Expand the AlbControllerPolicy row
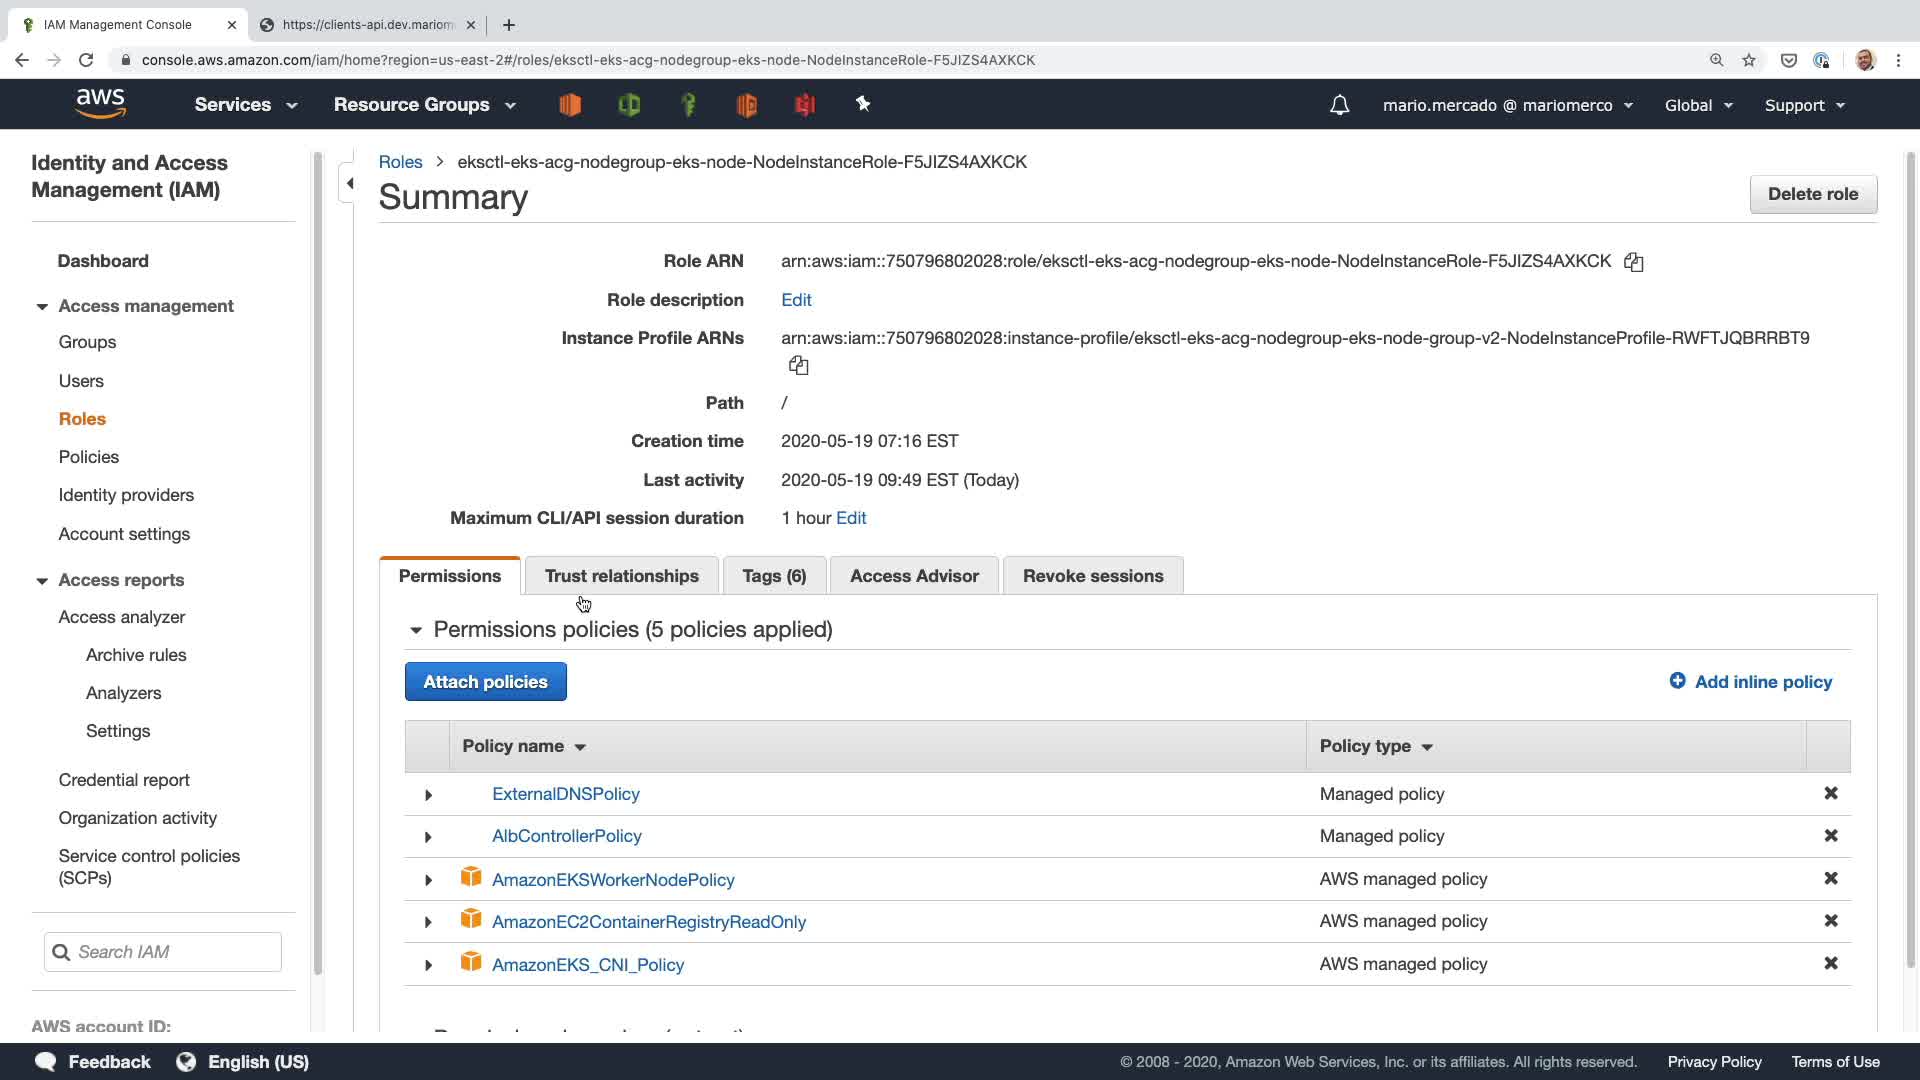This screenshot has height=1080, width=1920. coord(428,837)
